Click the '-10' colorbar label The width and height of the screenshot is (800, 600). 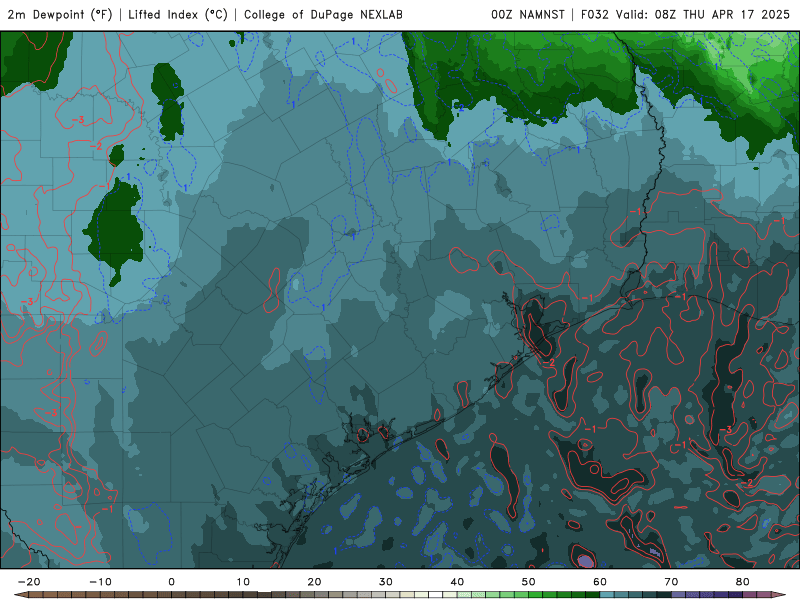point(100,582)
